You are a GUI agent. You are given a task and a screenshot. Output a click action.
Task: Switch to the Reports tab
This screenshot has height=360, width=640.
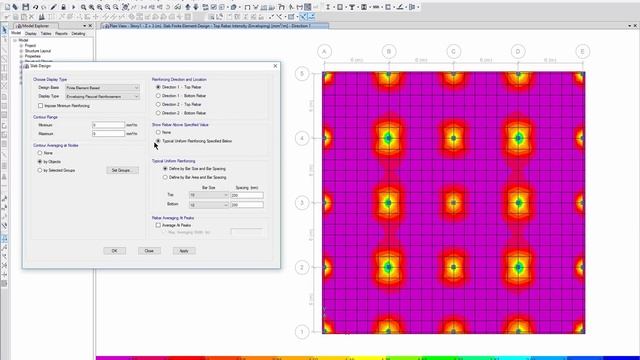click(x=61, y=33)
